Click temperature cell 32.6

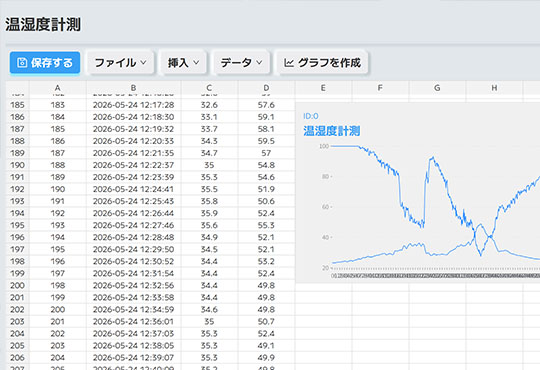click(209, 105)
